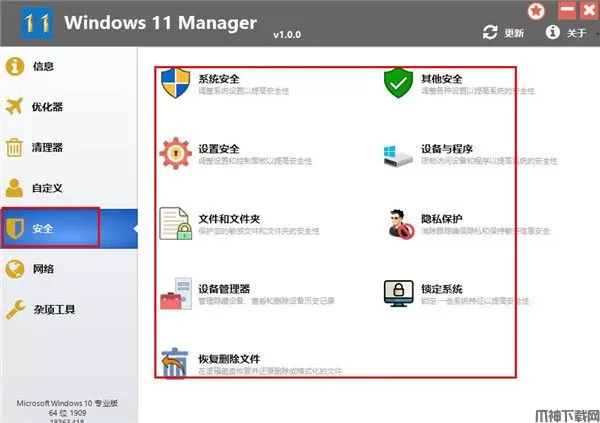The image size is (600, 423).
Task: Click the 安全 shield icon in sidebar
Action: [x=15, y=229]
